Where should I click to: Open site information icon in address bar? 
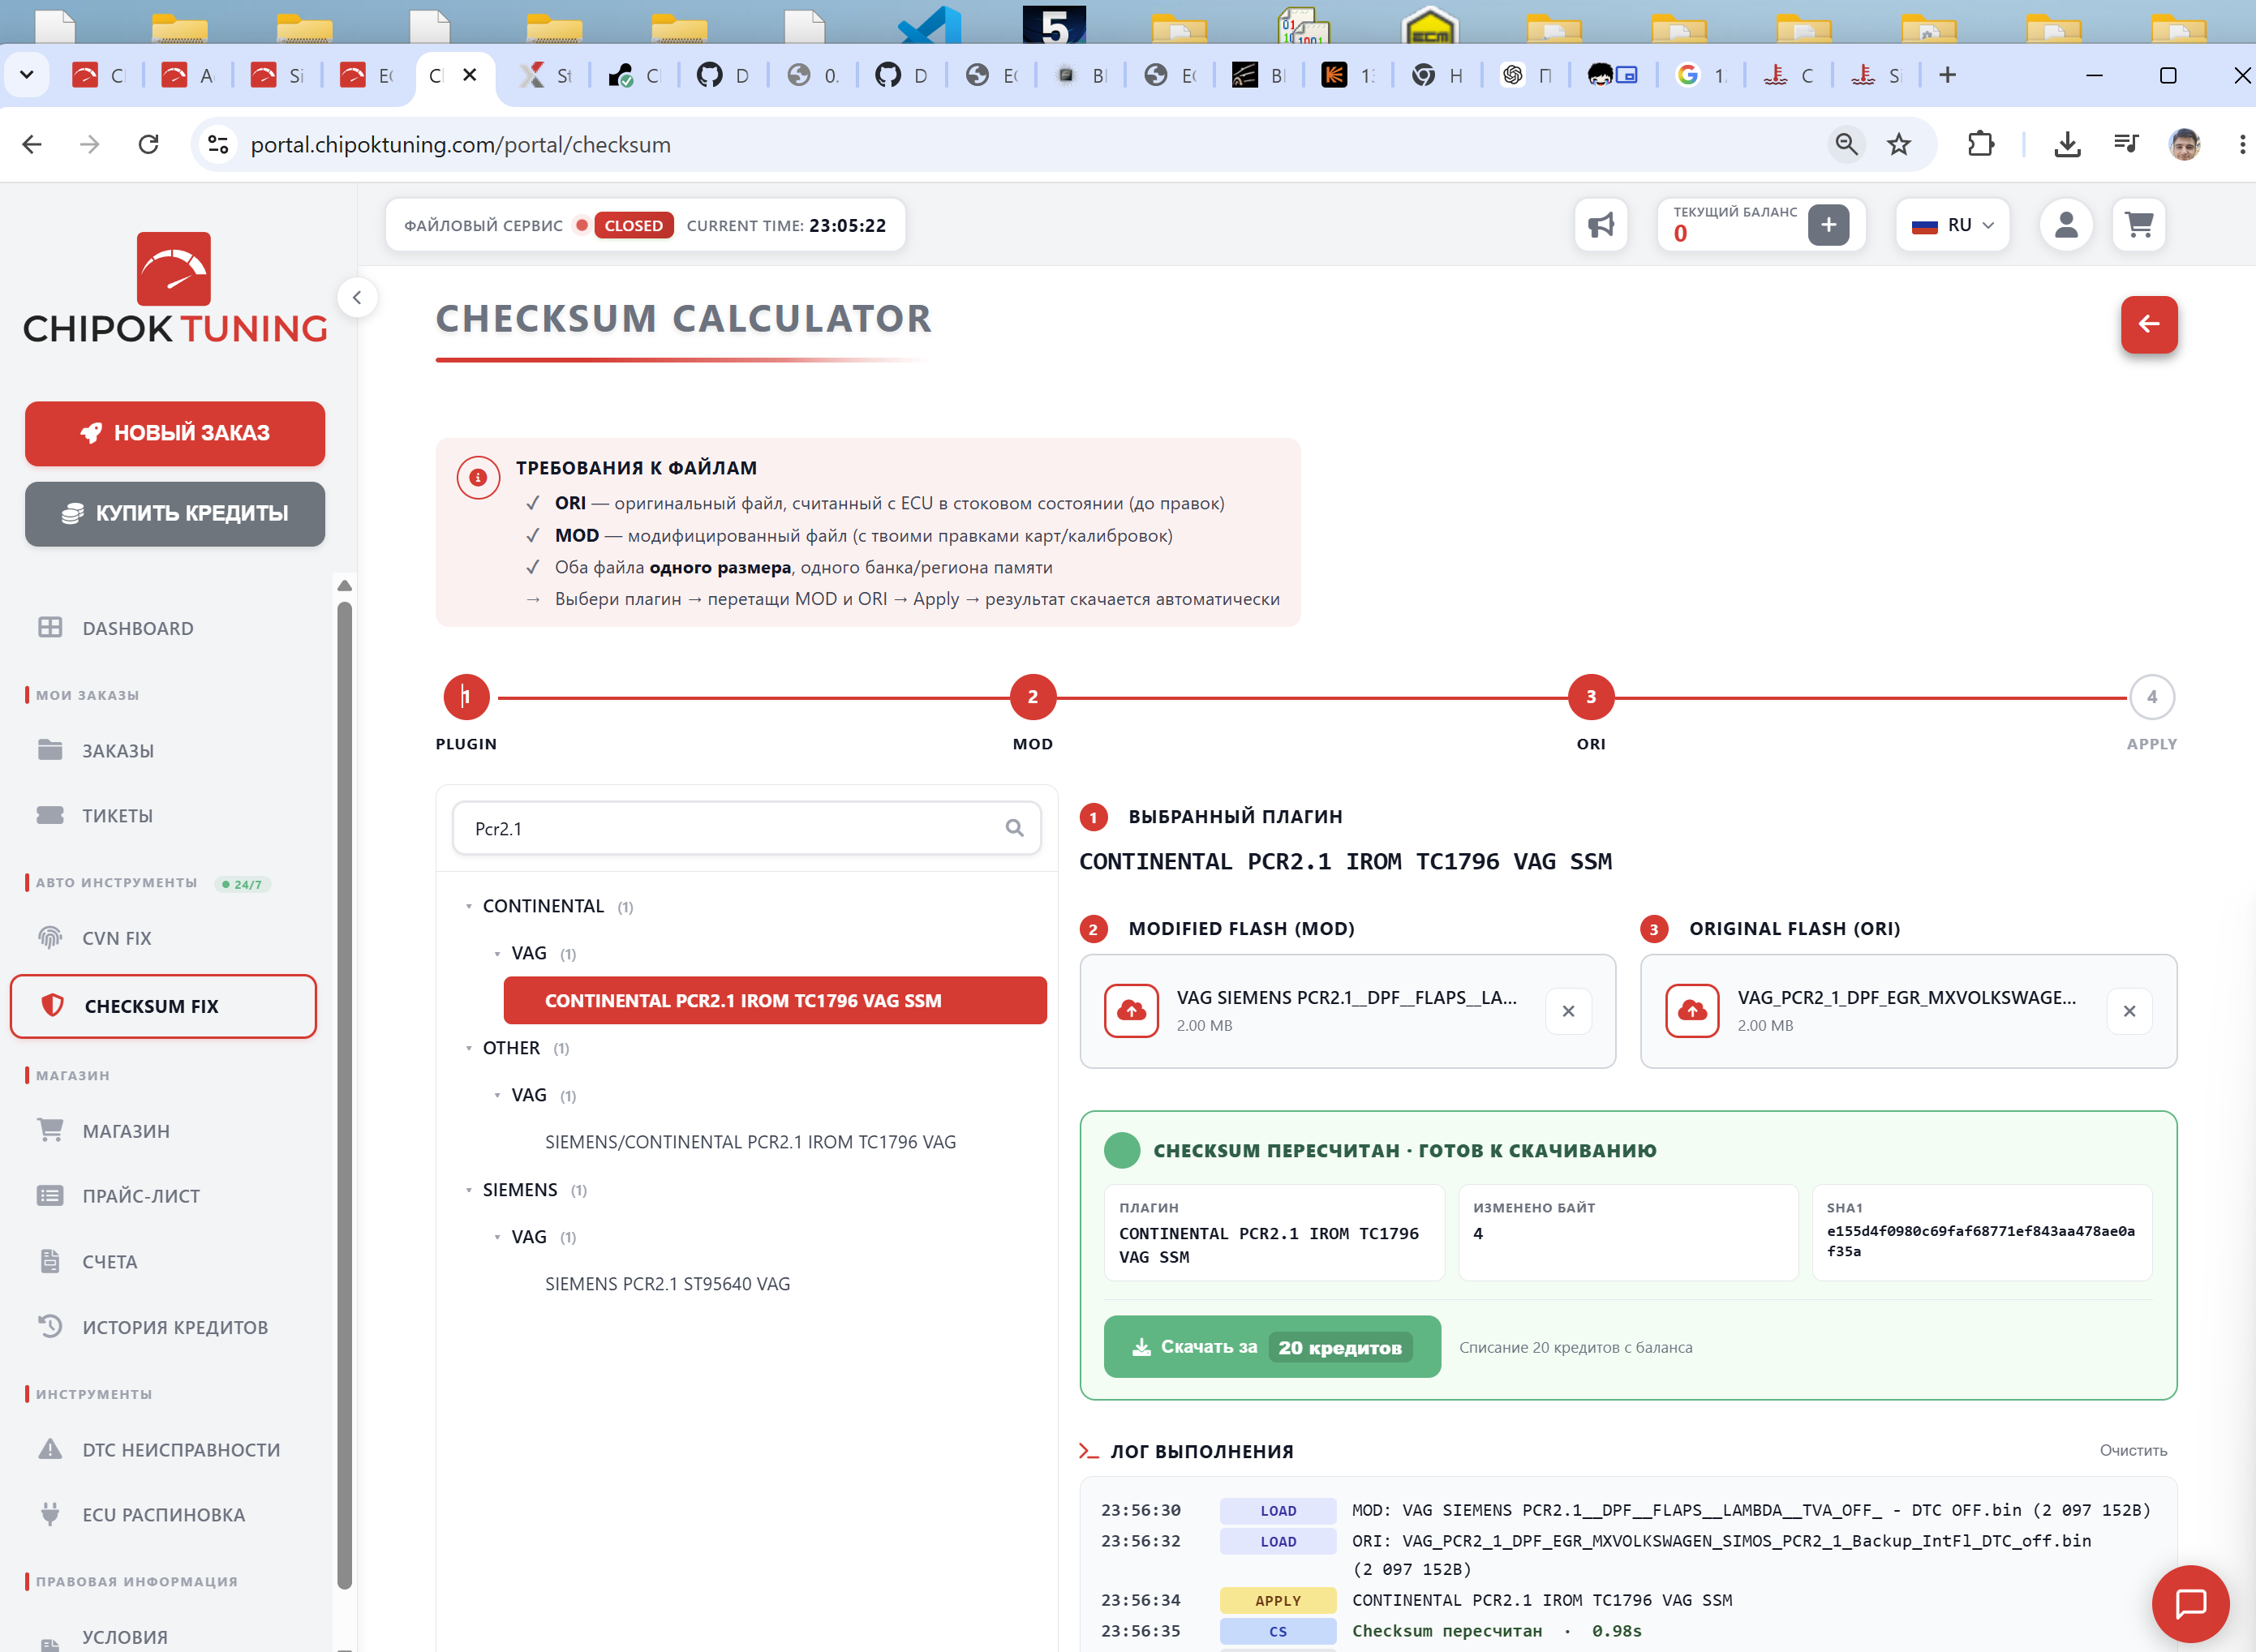tap(218, 144)
